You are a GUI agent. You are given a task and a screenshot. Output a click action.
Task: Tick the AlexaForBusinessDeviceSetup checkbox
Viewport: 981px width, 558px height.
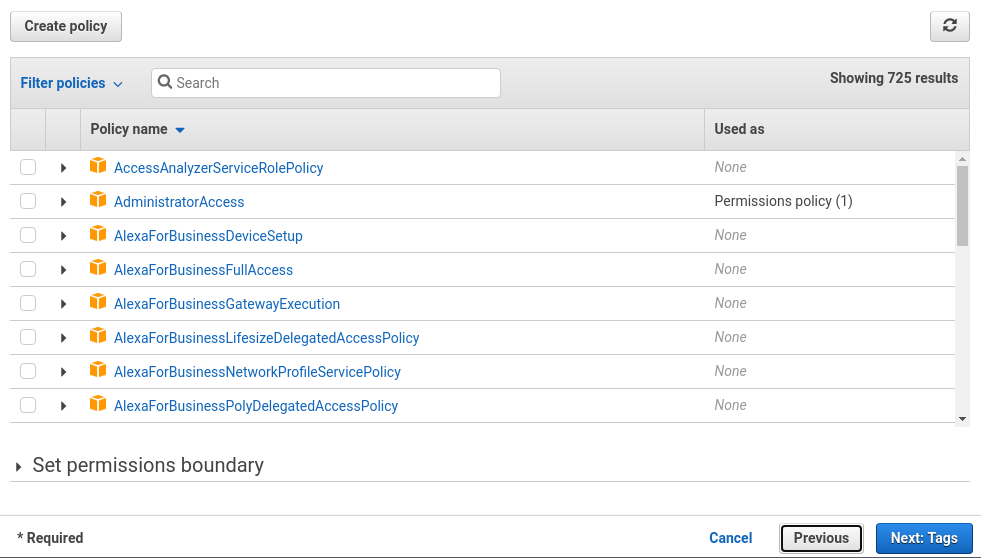tap(28, 235)
